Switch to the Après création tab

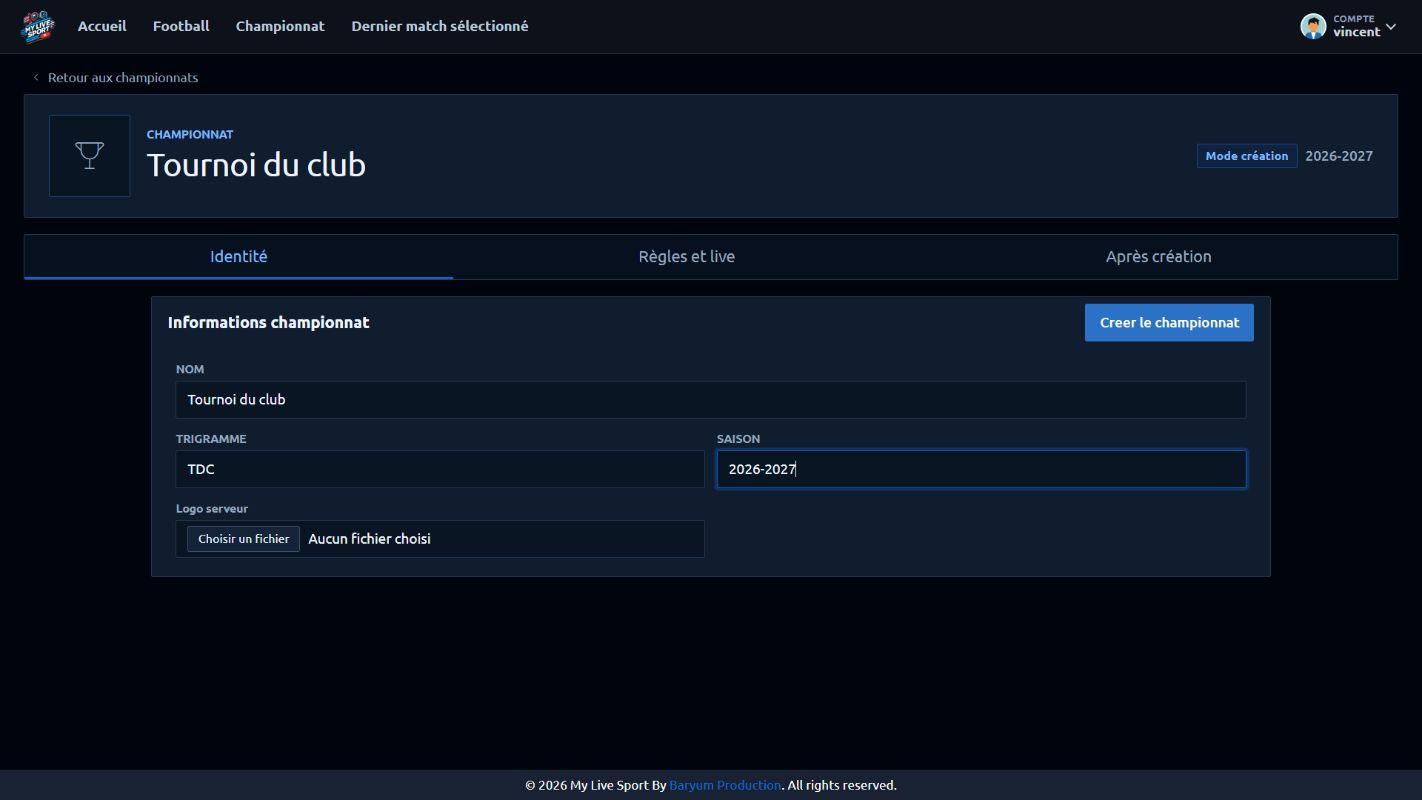point(1159,257)
